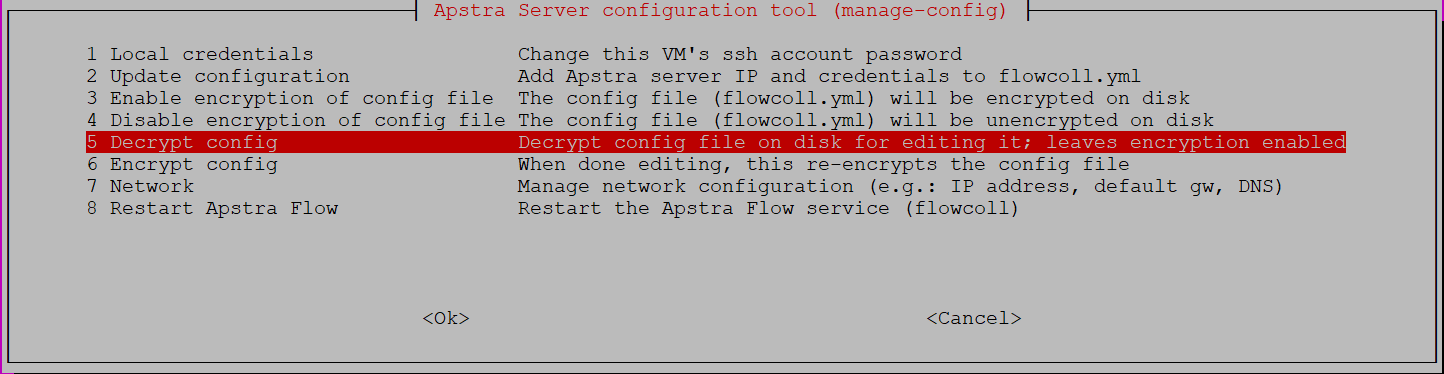Click description 'Decrypt config file on disk for editing'
Image resolution: width=1444 pixels, height=374 pixels.
tap(752, 142)
